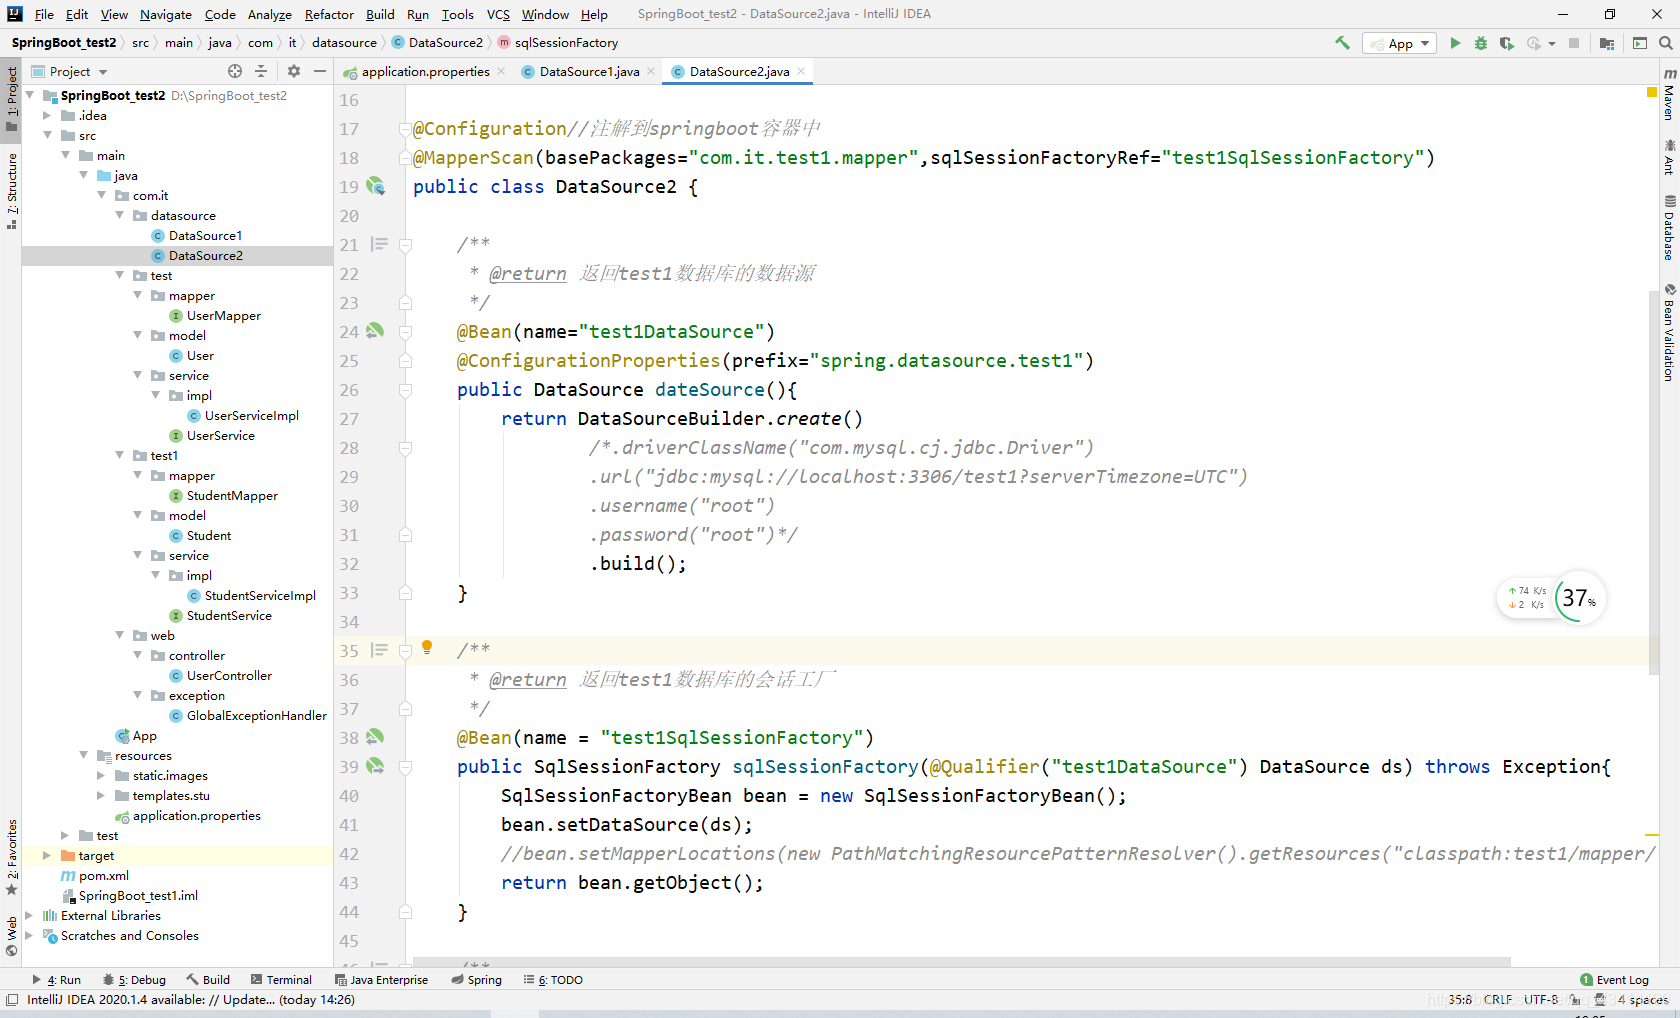Expand the target folder
1680x1018 pixels.
click(x=47, y=855)
